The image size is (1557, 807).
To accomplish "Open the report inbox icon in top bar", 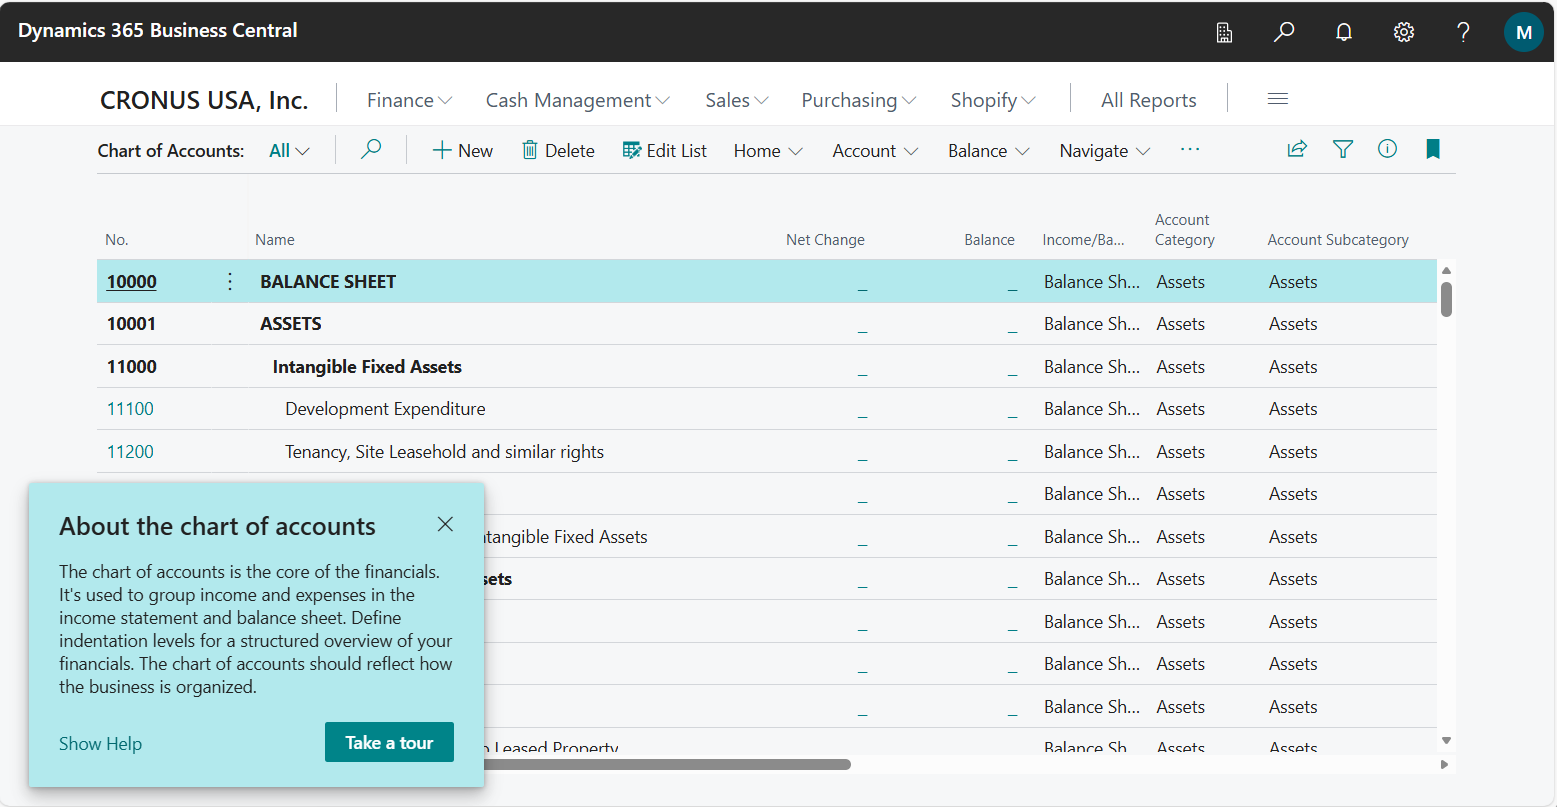I will [1223, 31].
